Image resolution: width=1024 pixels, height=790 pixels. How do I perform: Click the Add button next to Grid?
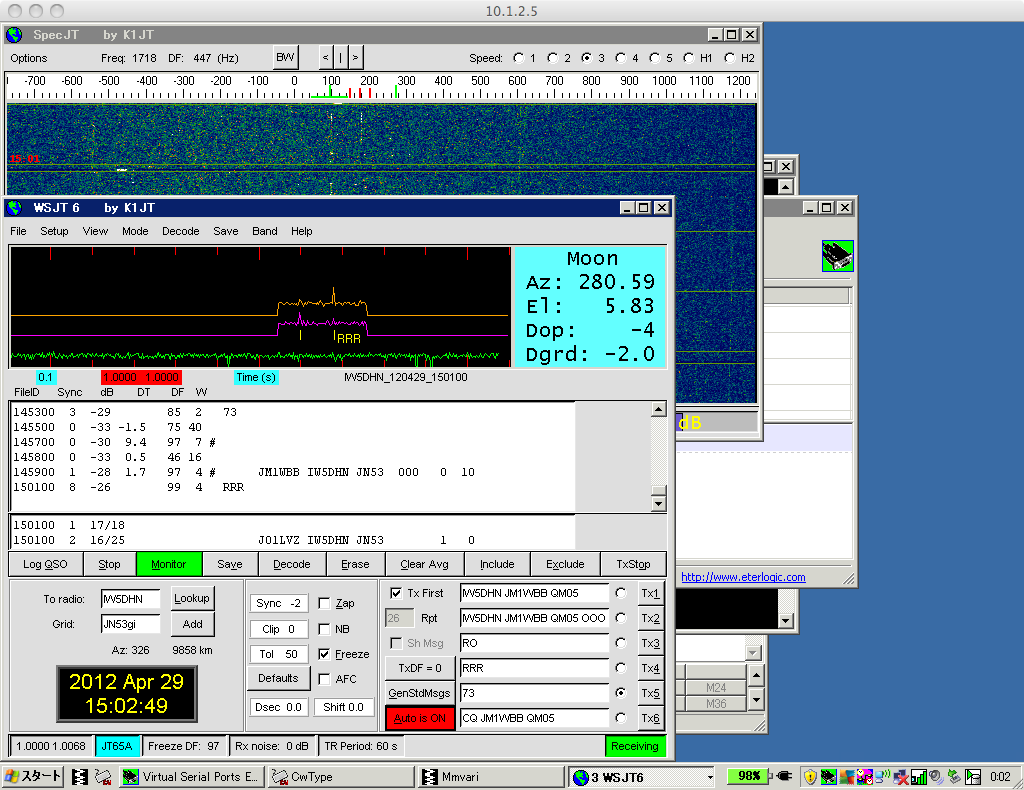pyautogui.click(x=192, y=624)
